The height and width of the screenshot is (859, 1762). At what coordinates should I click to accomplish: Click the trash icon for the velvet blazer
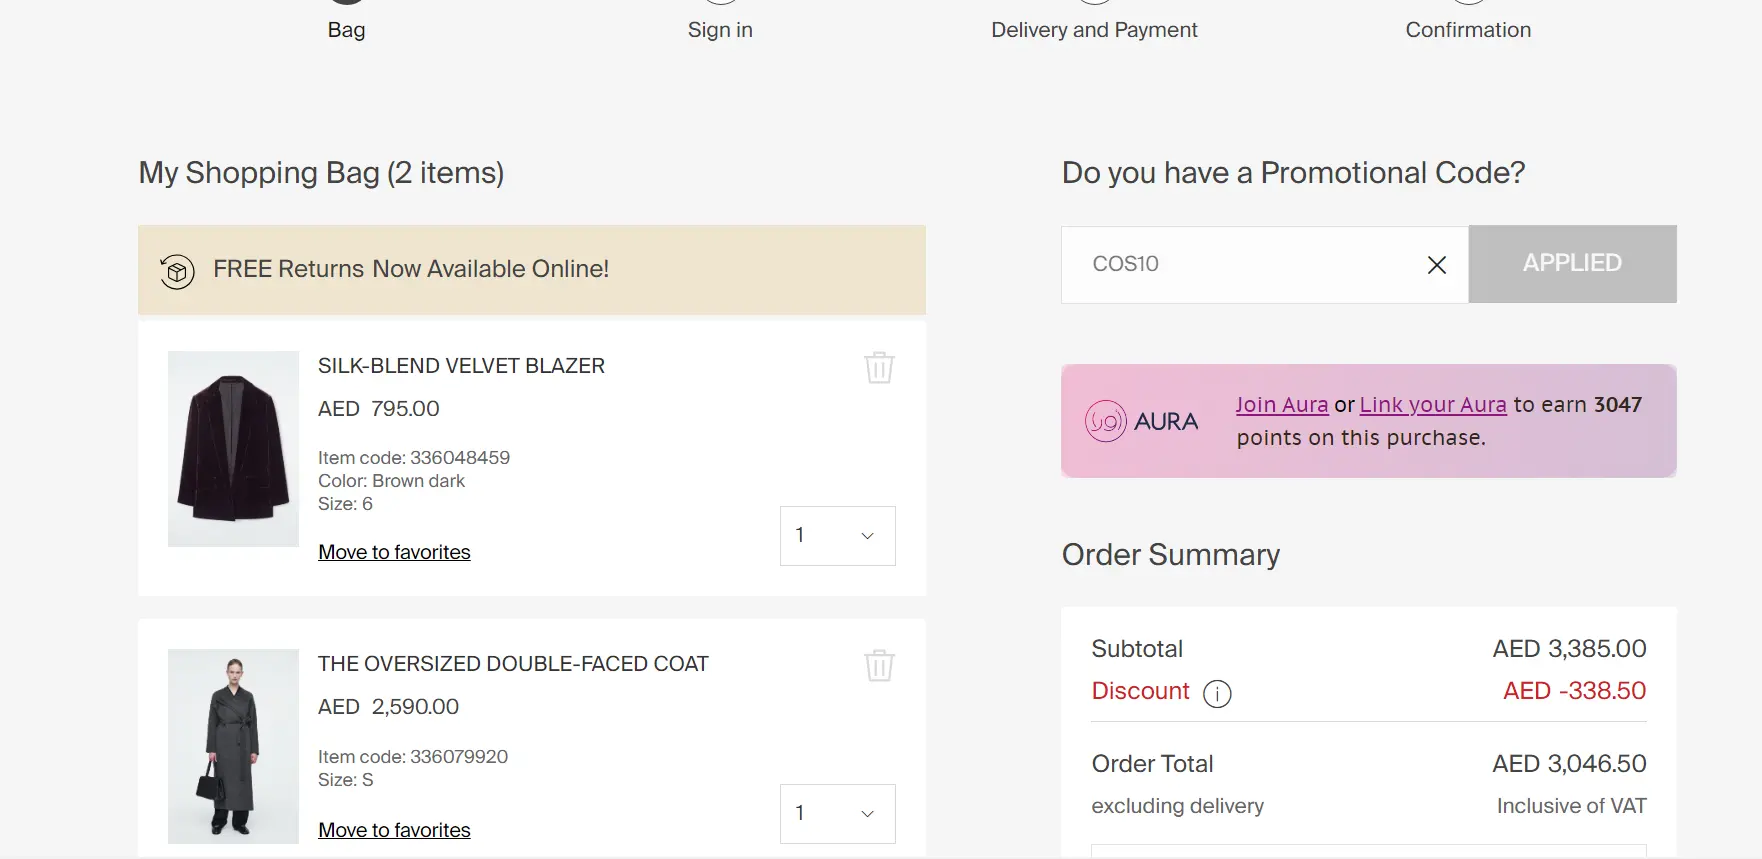(x=879, y=367)
